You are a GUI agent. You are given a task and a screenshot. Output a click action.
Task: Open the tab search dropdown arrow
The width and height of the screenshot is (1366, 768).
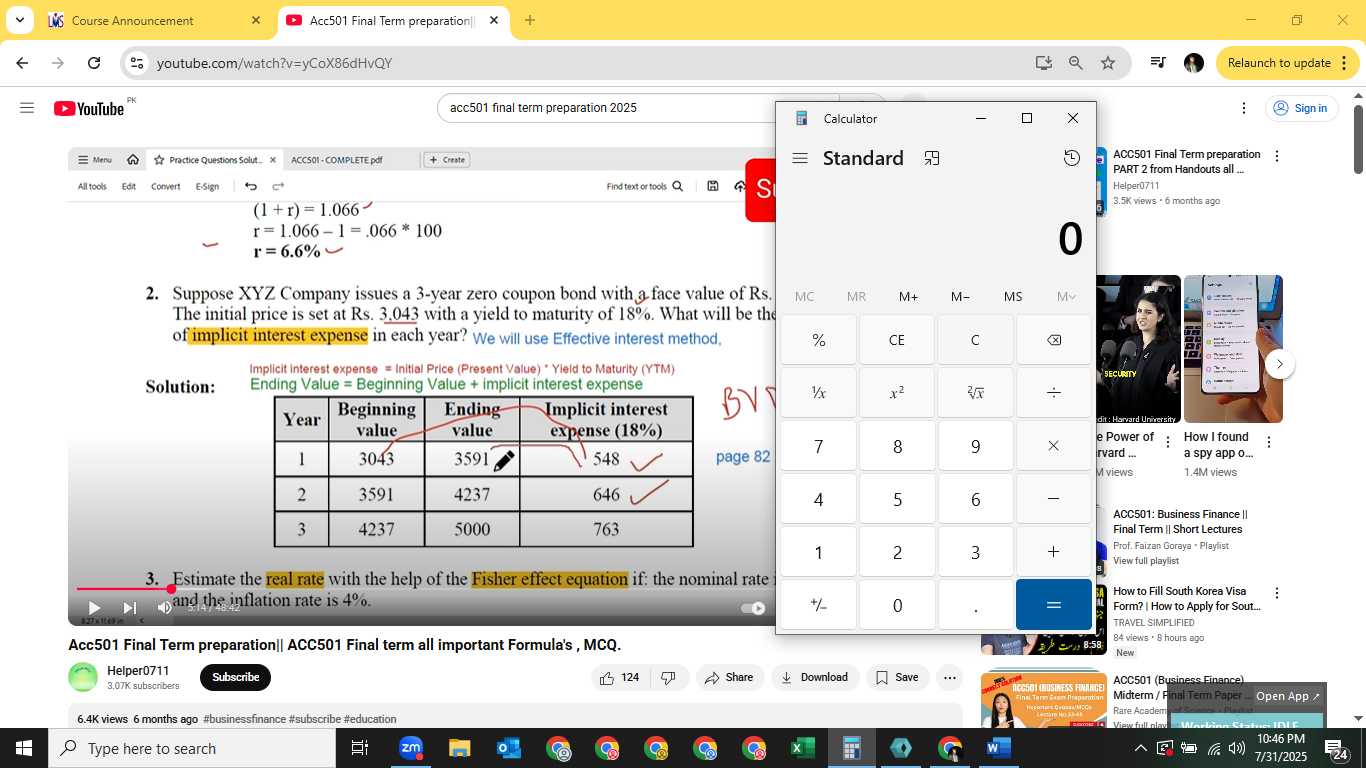click(x=19, y=20)
